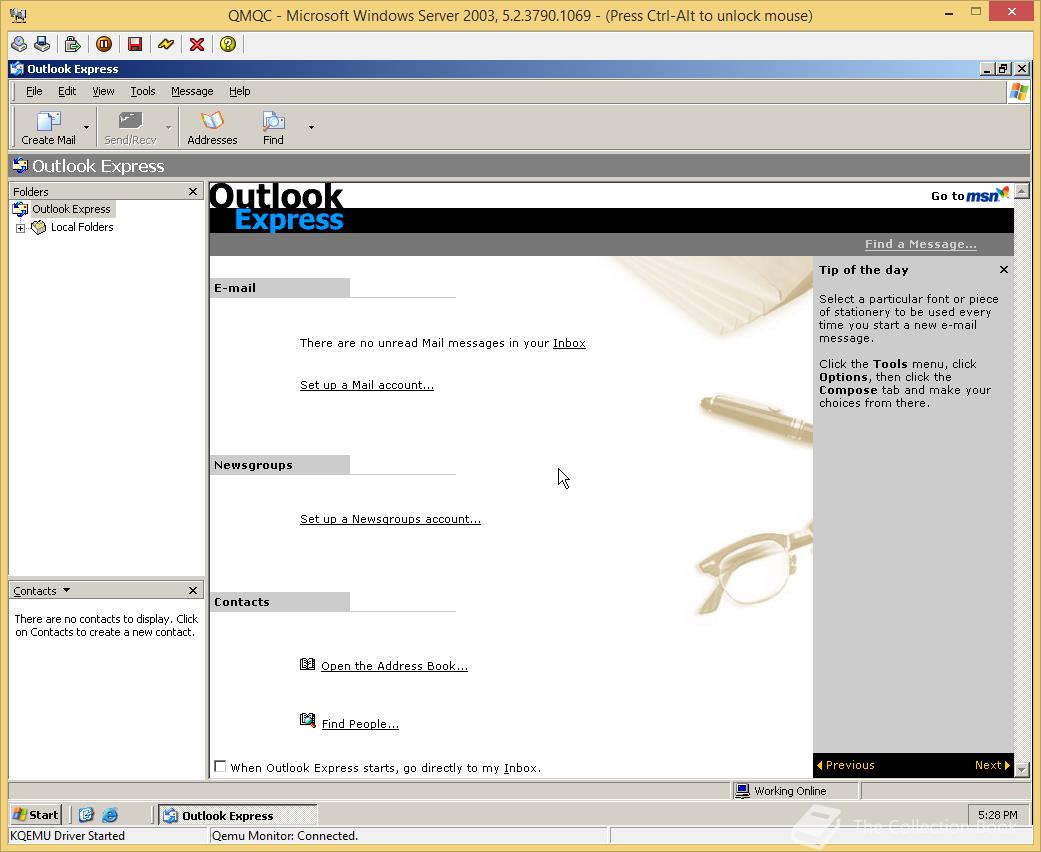Click the 'Qemu Monitor: Connected.' status text
Image resolution: width=1041 pixels, height=852 pixels.
point(285,835)
